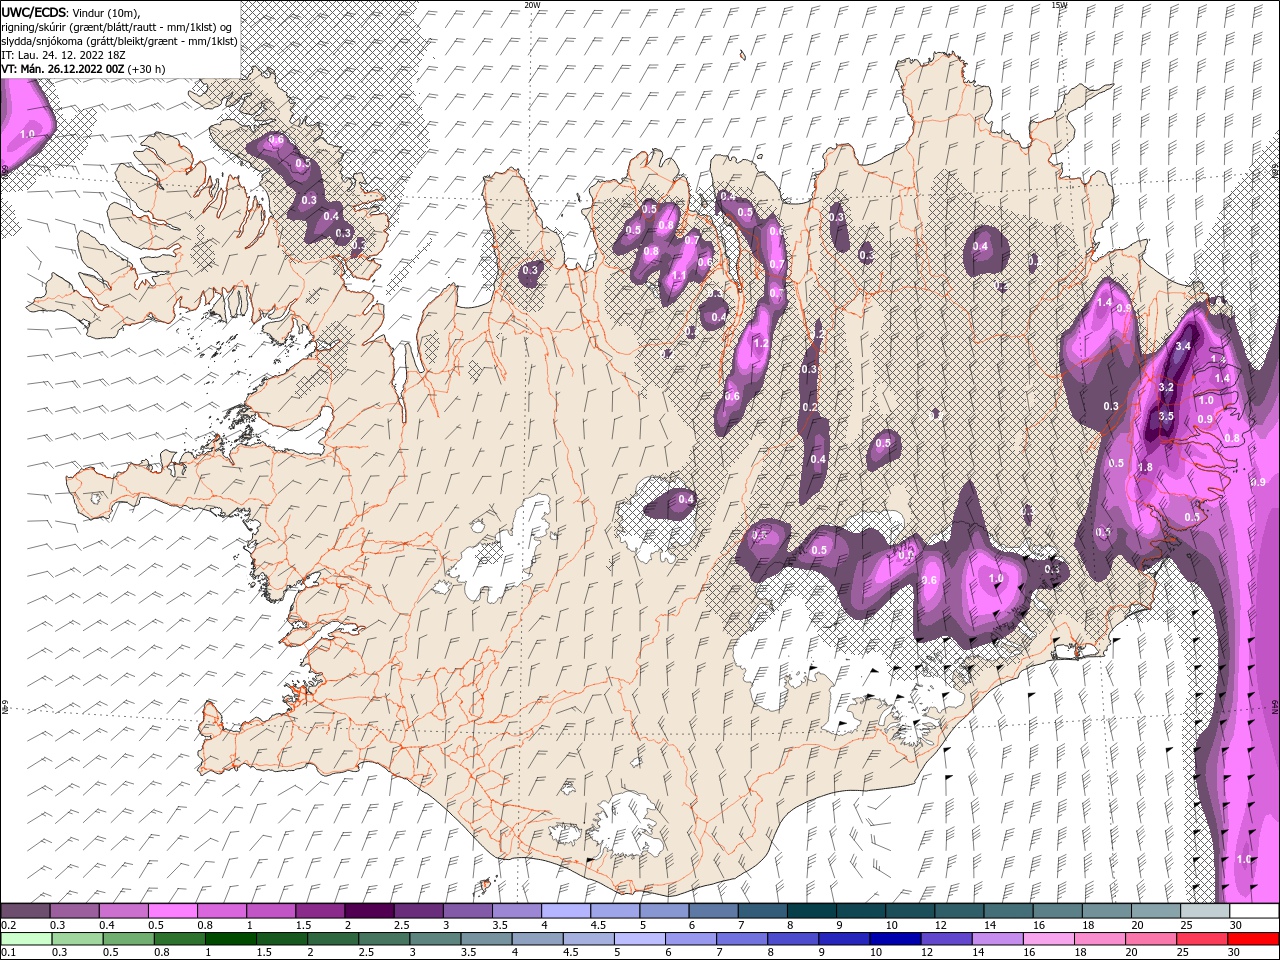The height and width of the screenshot is (960, 1280).
Task: Pick lower legend swatch labeled 2
Action: (333, 939)
